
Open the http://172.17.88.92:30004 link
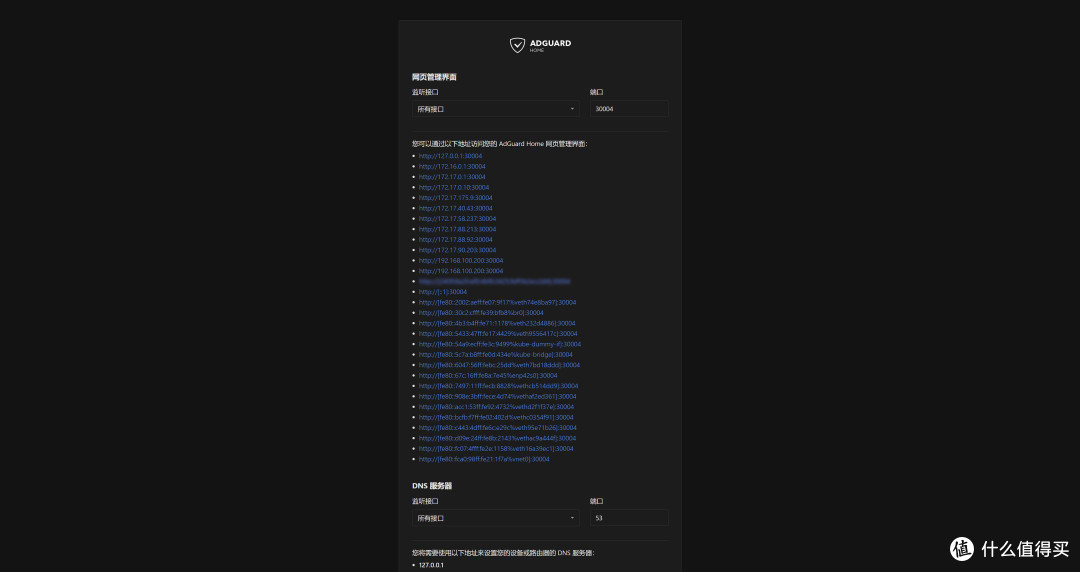[455, 240]
